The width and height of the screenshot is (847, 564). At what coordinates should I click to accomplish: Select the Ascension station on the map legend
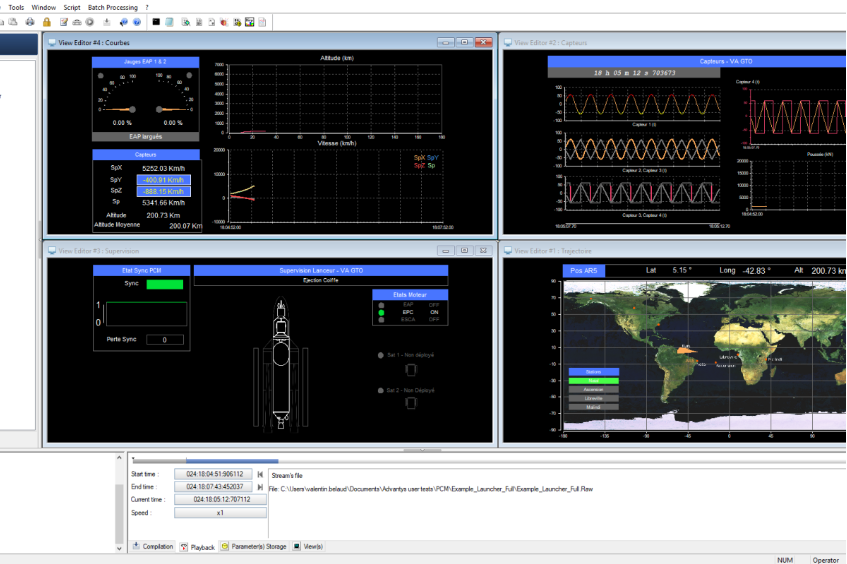[x=593, y=389]
